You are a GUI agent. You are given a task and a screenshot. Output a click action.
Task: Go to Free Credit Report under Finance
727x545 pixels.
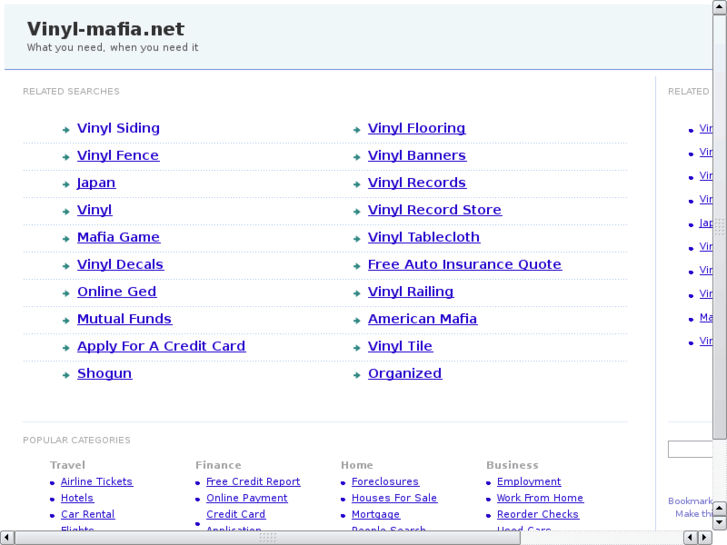coord(253,482)
